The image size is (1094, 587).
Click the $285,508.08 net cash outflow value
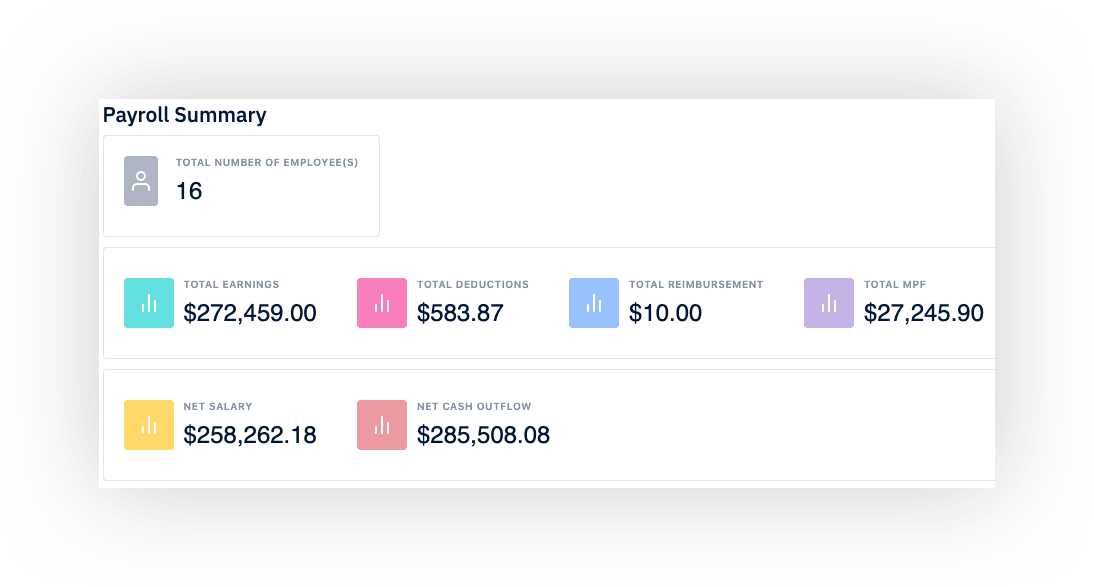point(484,437)
